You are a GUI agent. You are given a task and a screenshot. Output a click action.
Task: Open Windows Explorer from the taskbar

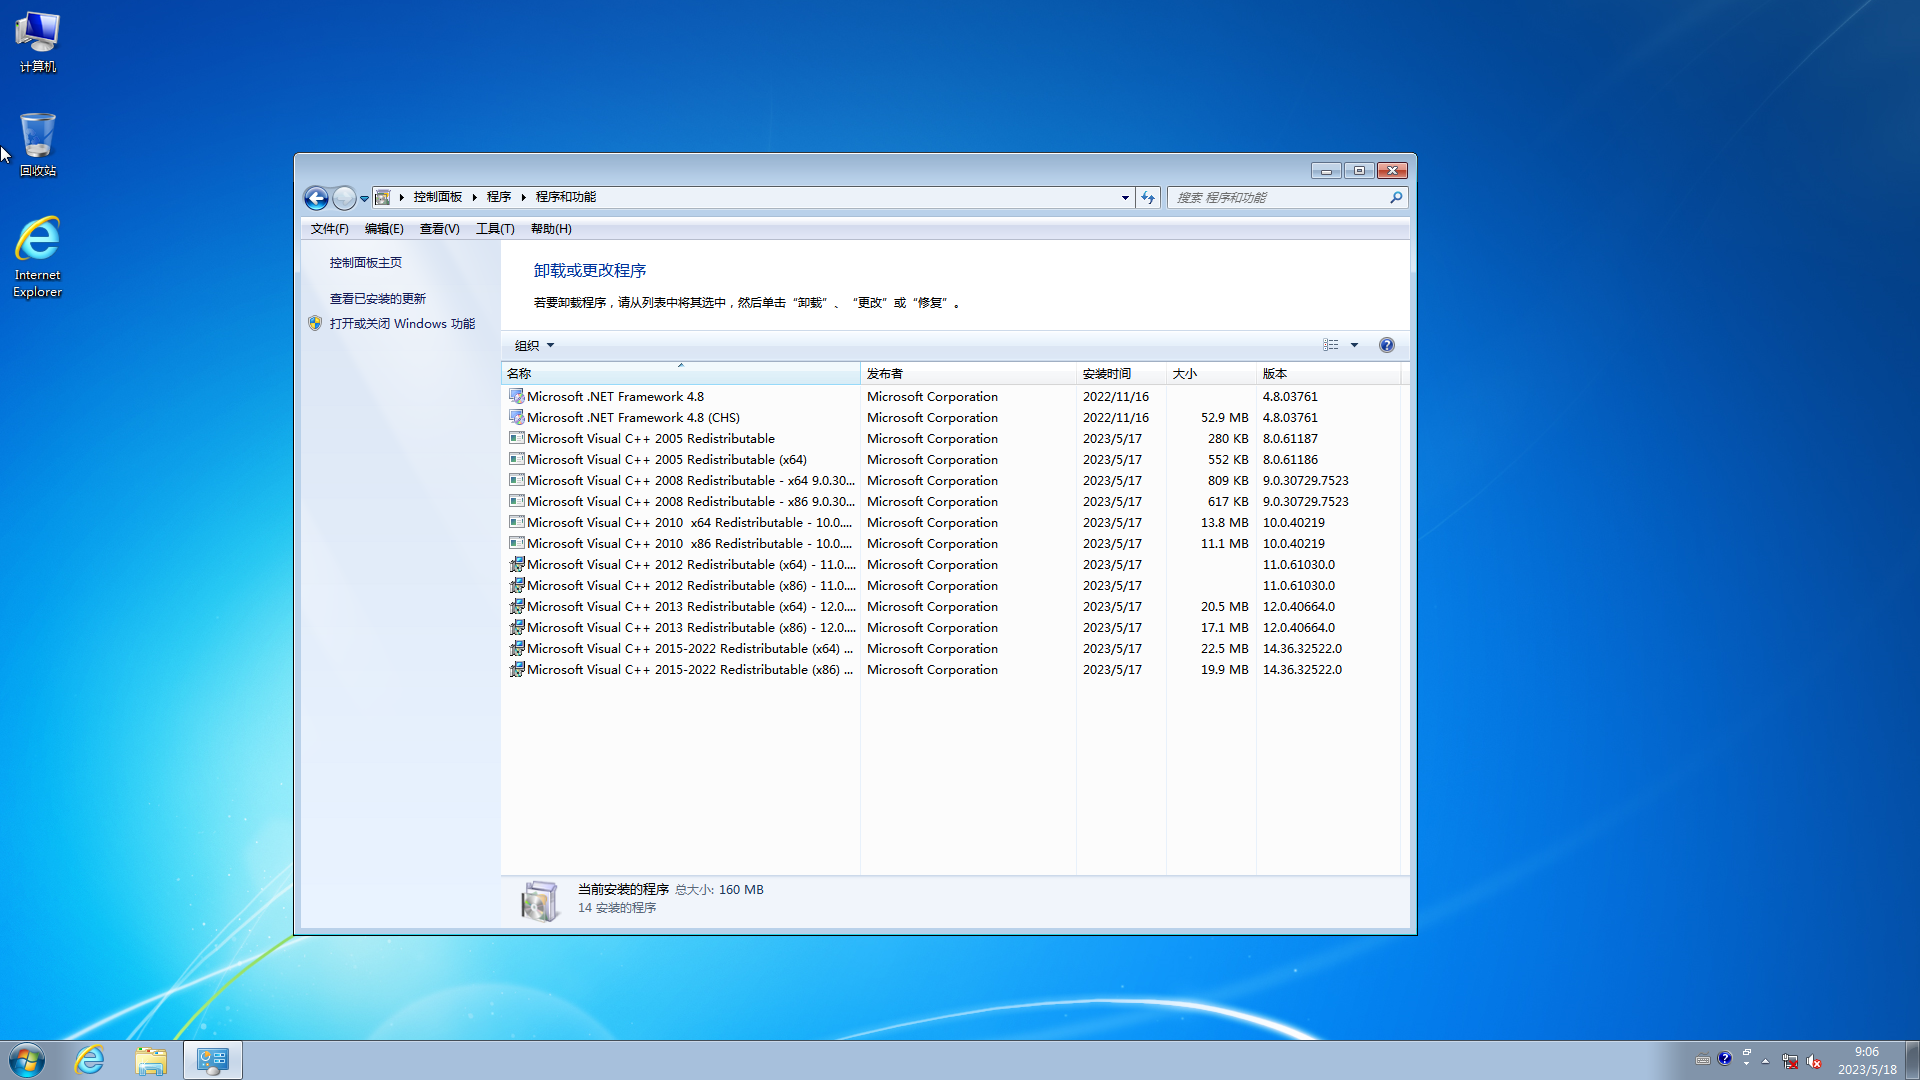(x=152, y=1060)
